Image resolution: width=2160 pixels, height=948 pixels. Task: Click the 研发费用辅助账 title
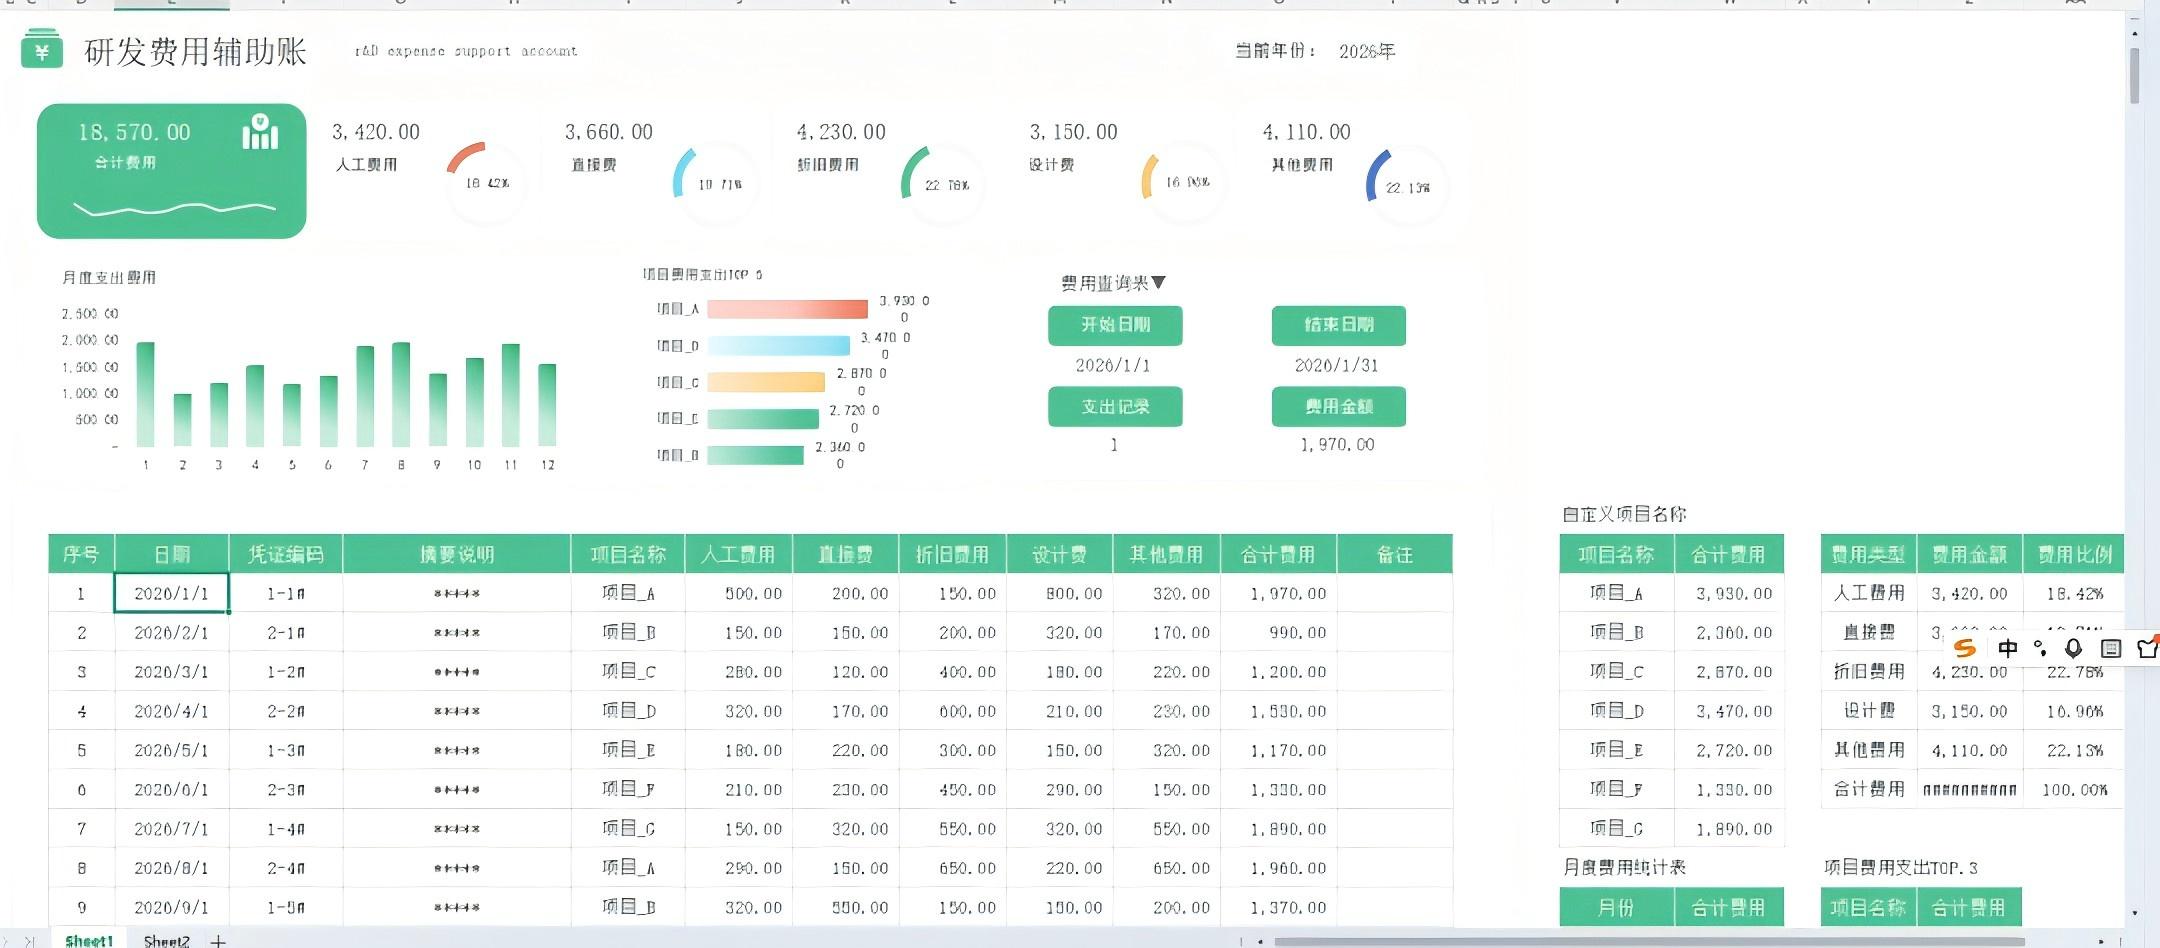click(x=195, y=52)
